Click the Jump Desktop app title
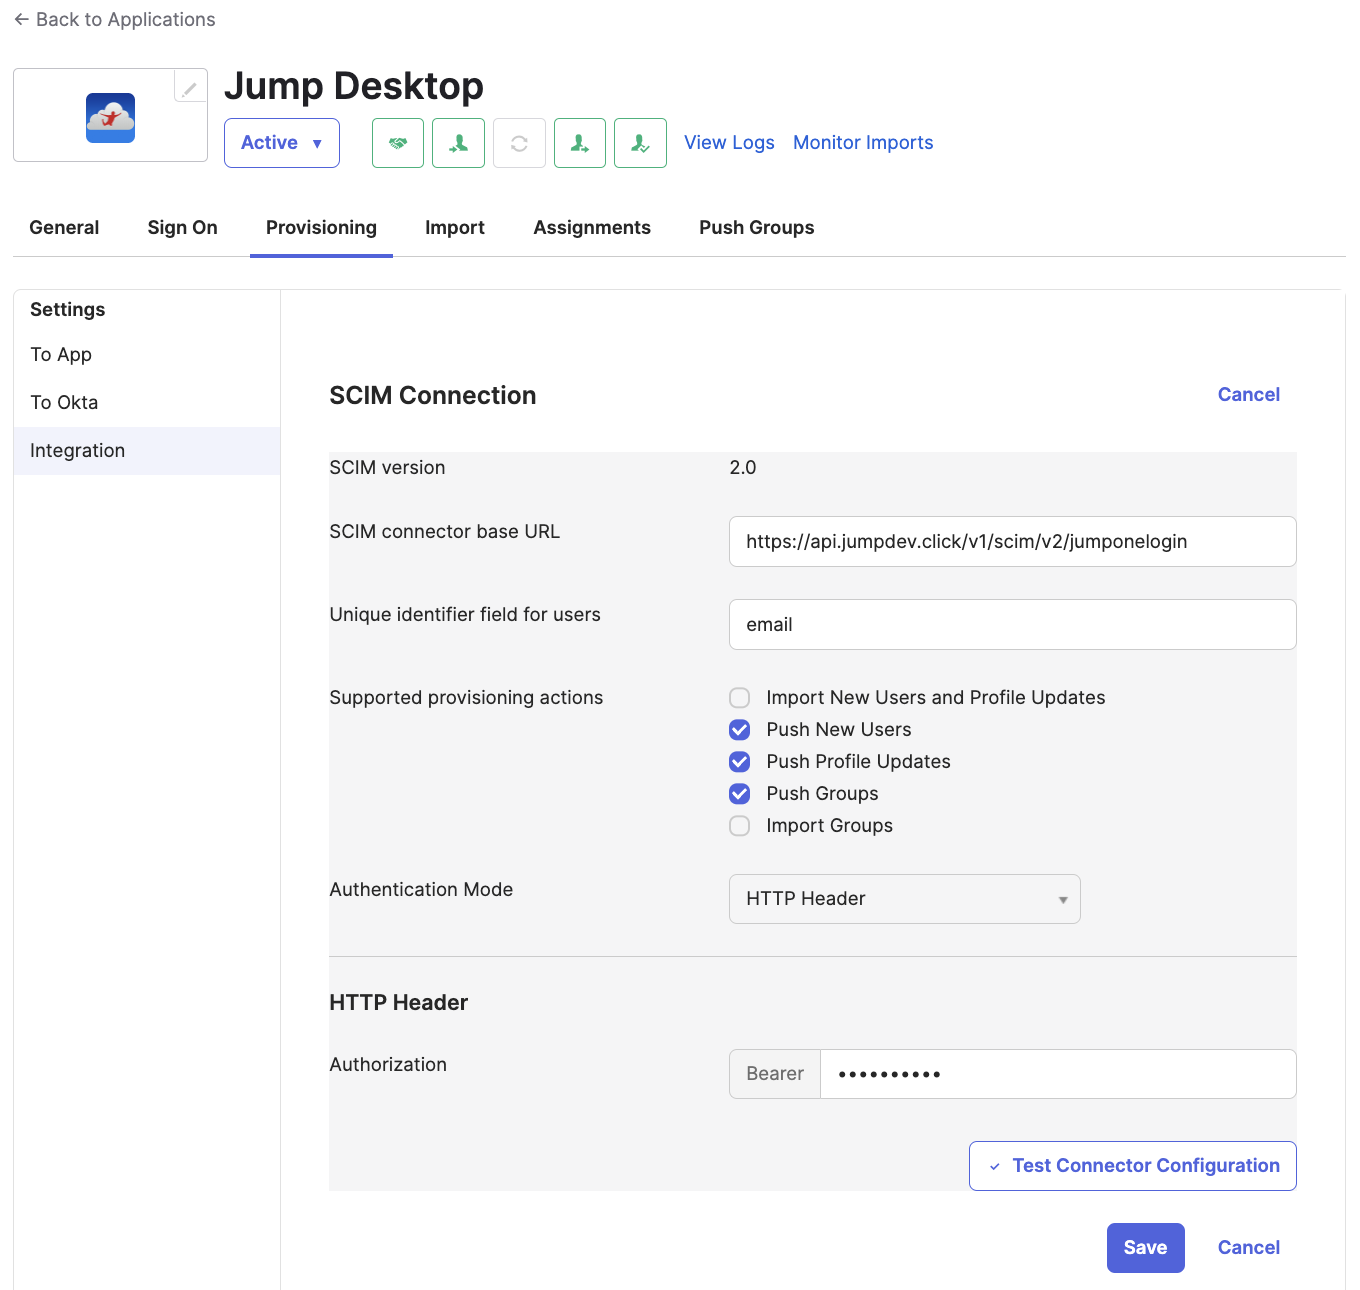Viewport: 1360px width, 1290px height. click(x=354, y=87)
